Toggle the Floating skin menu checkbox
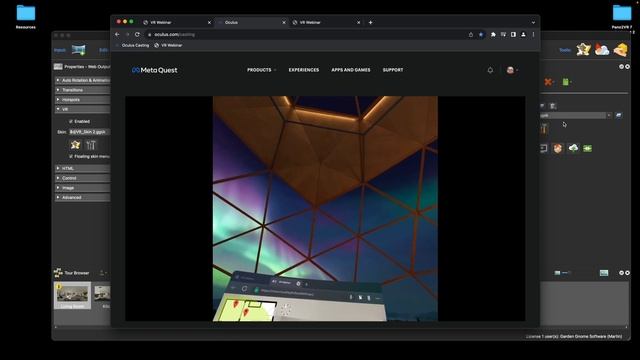This screenshot has width=640, height=360. point(71,156)
